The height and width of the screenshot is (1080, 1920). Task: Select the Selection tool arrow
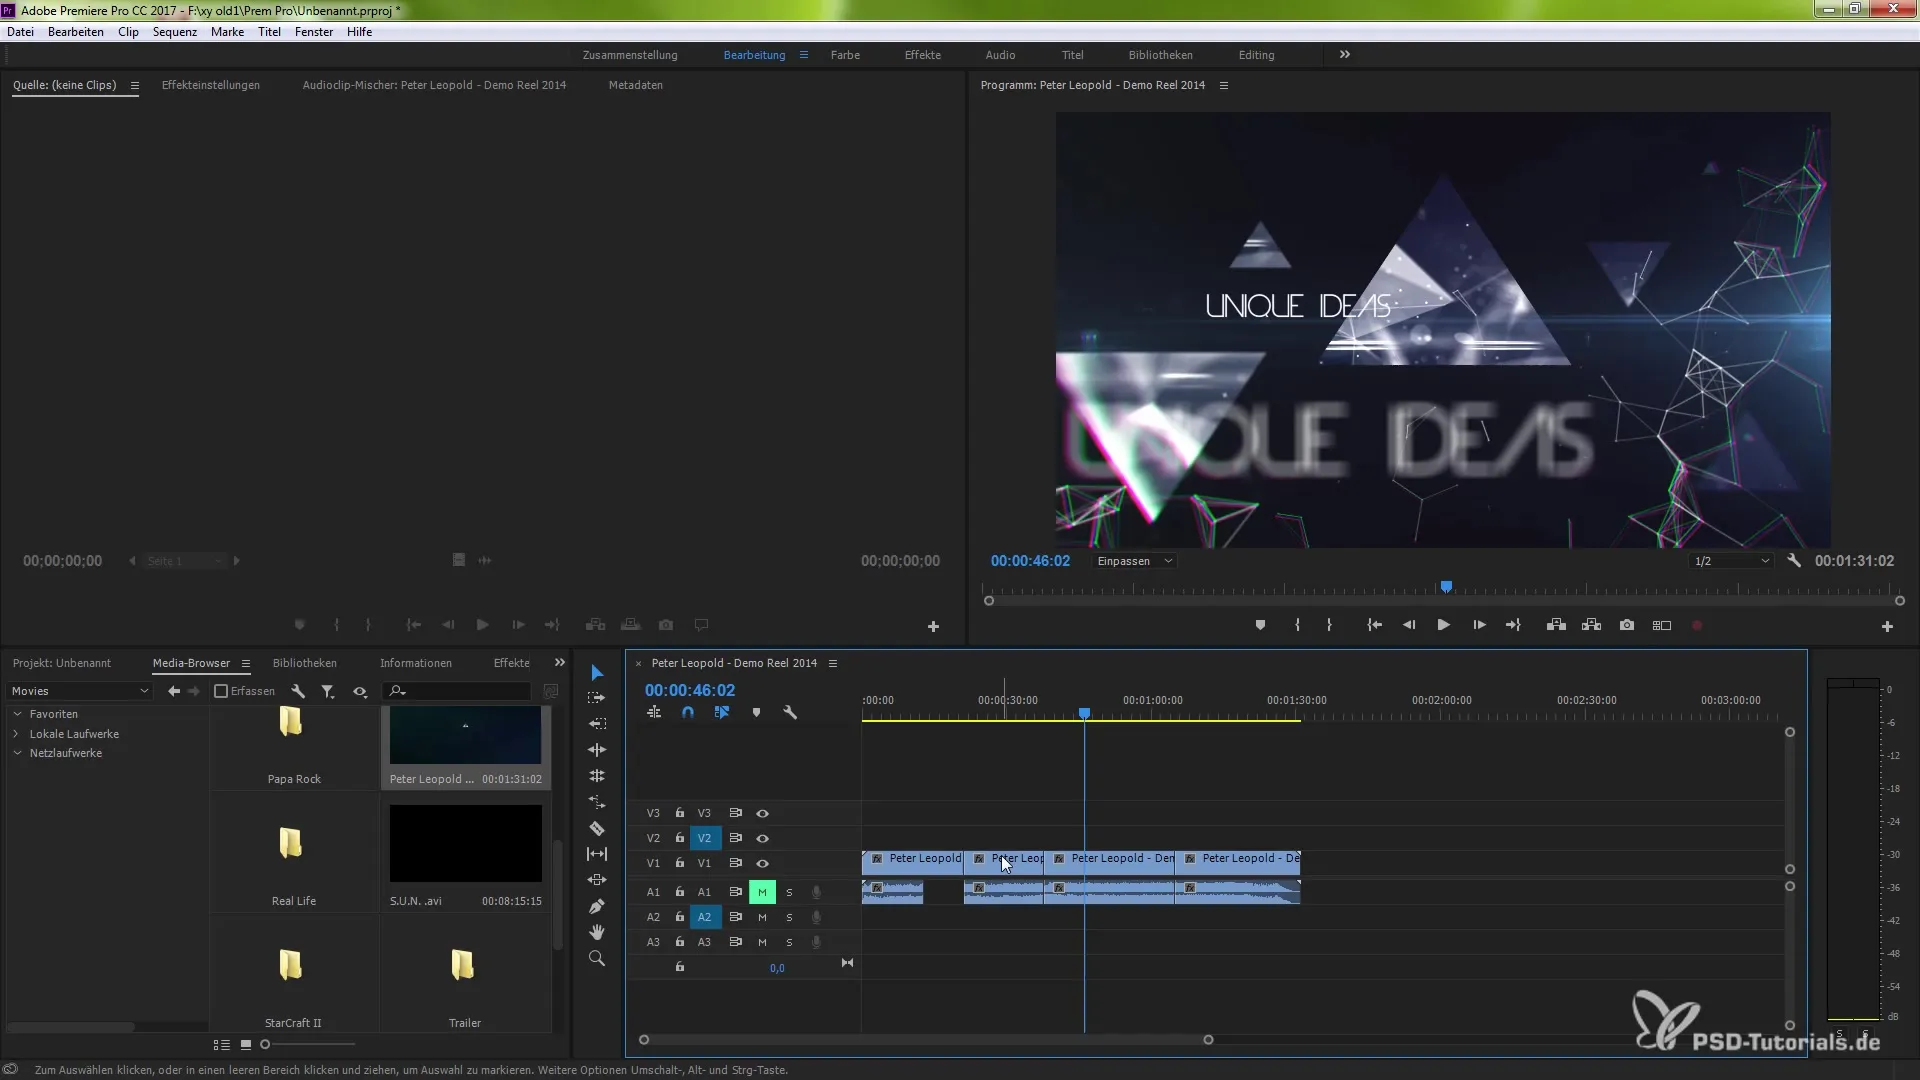tap(597, 672)
